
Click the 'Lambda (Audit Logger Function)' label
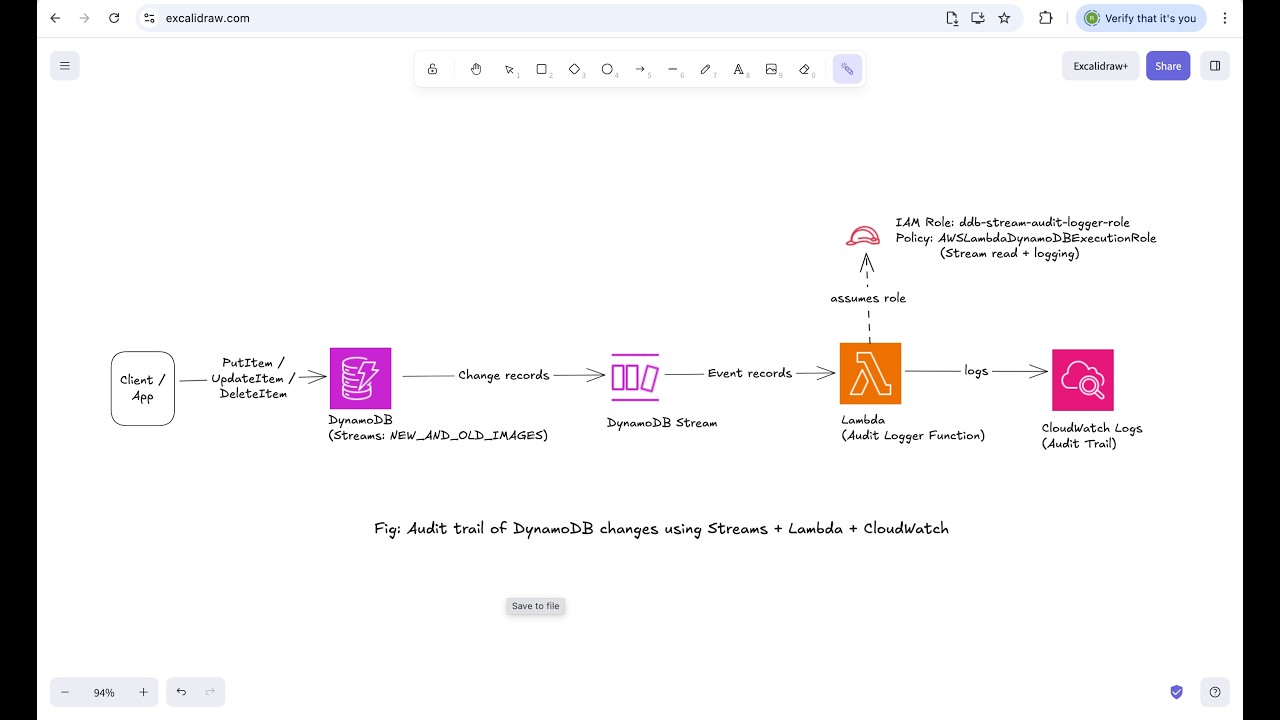point(913,427)
